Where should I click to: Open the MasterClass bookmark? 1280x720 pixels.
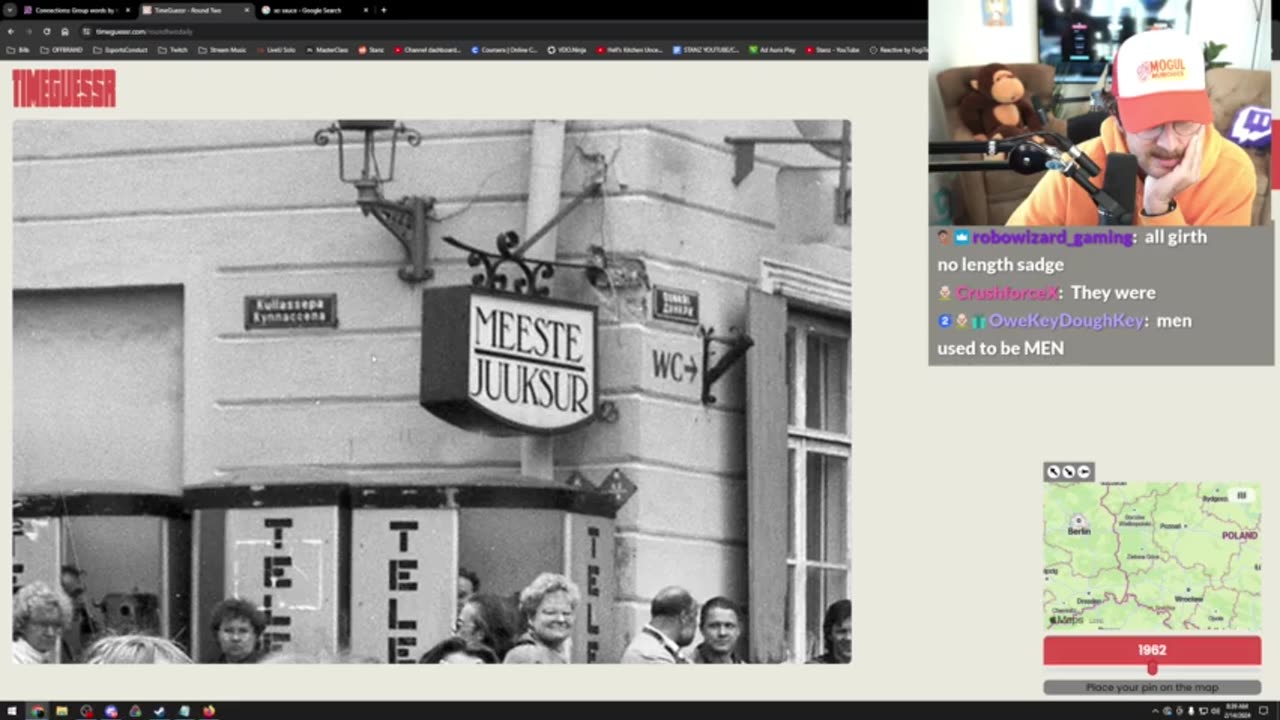(x=327, y=49)
